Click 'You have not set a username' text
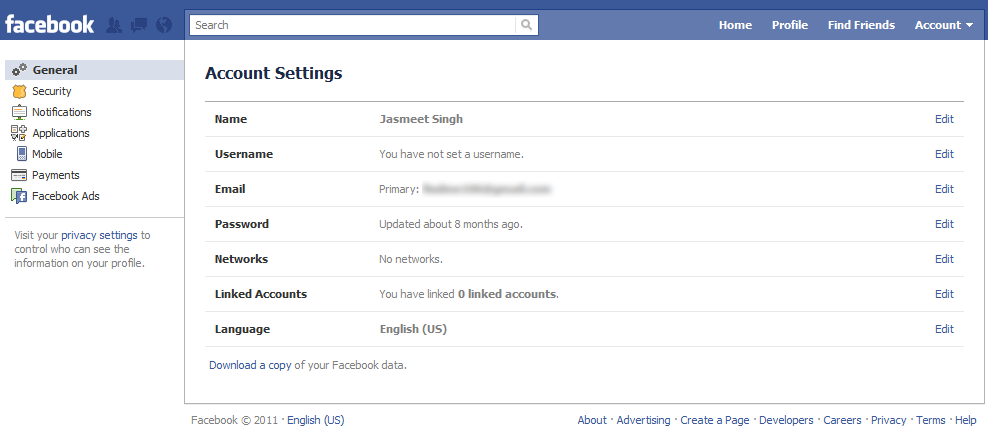 (451, 154)
